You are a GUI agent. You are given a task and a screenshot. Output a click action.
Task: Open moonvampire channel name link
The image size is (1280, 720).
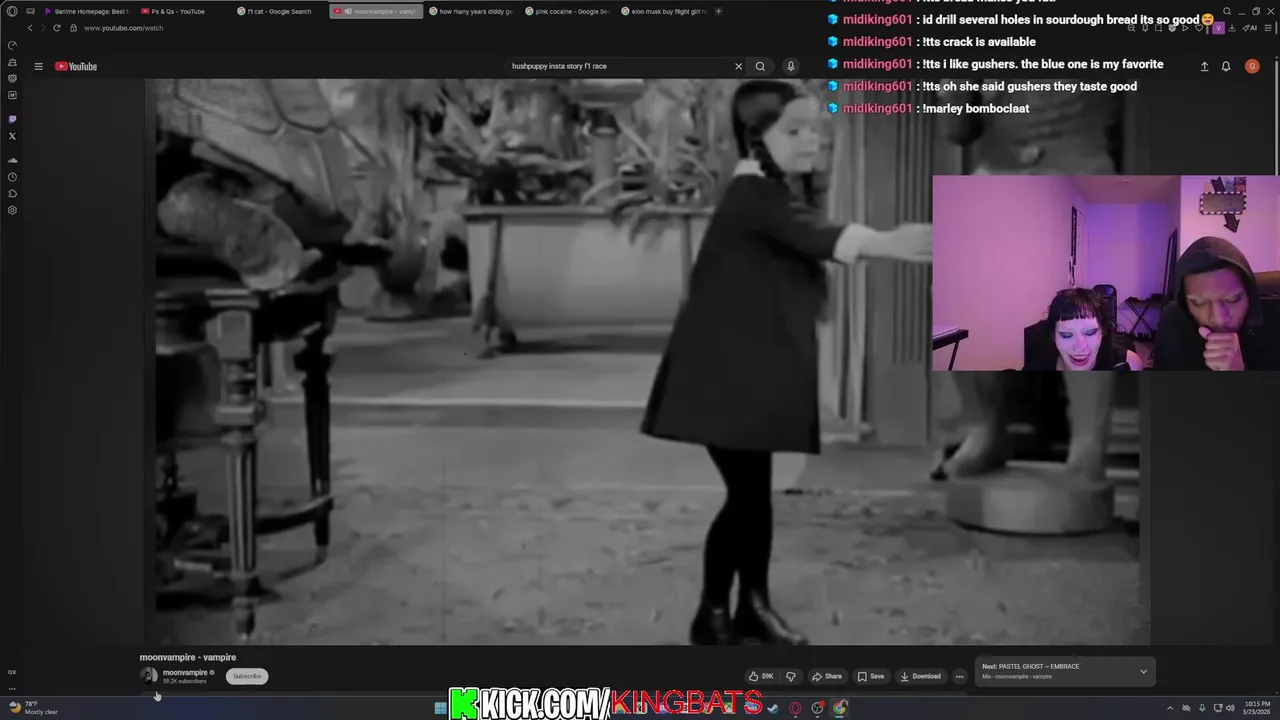pos(185,673)
